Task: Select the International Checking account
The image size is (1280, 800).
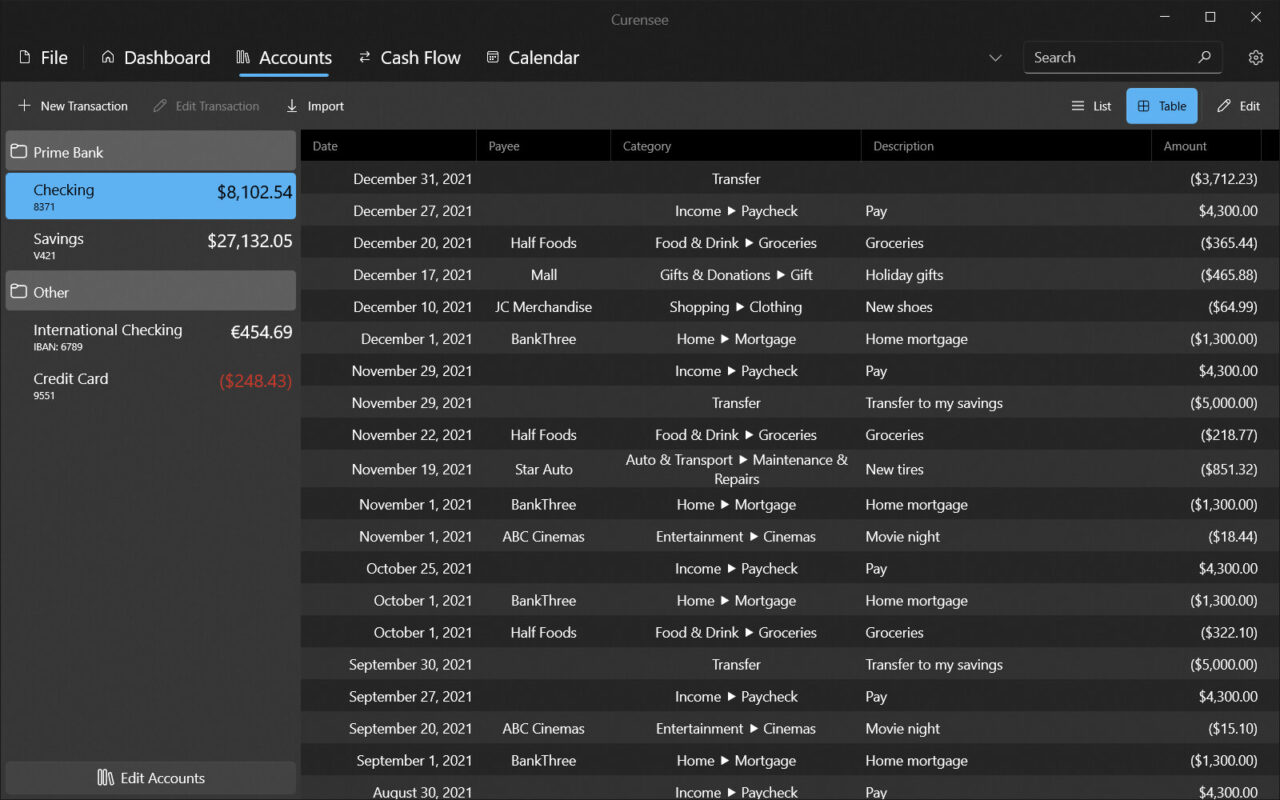Action: tap(151, 336)
